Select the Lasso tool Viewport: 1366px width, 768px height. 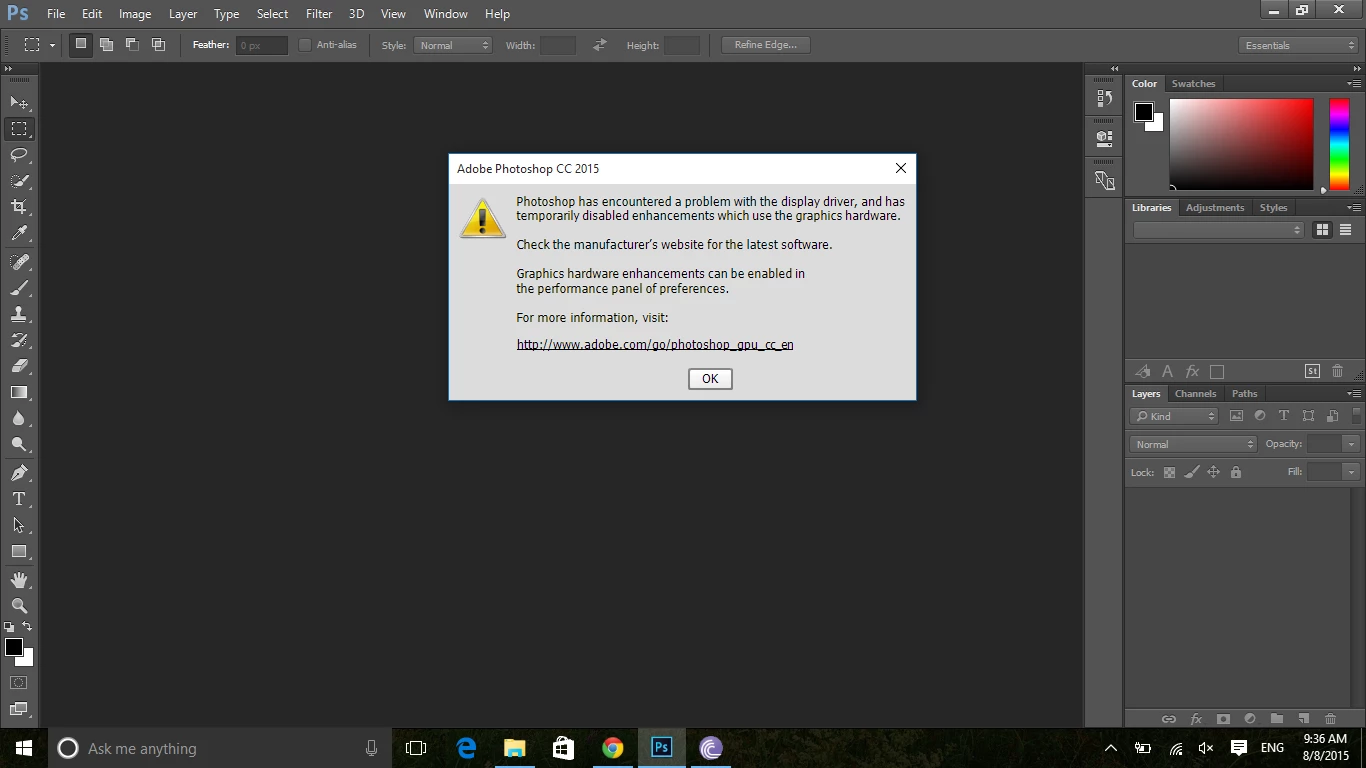pyautogui.click(x=19, y=155)
